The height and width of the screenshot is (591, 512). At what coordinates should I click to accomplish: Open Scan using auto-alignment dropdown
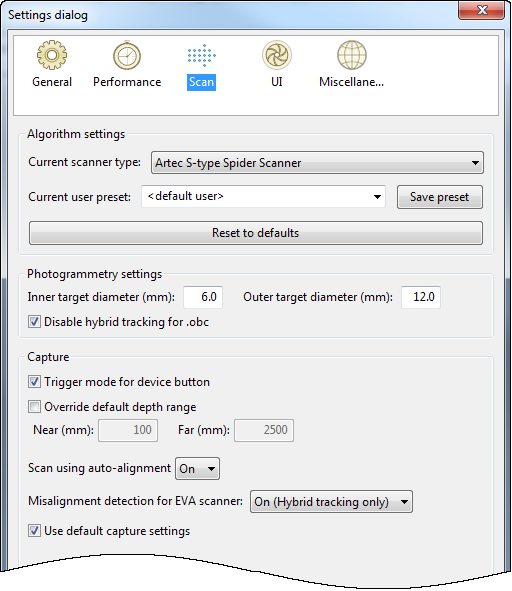pyautogui.click(x=197, y=469)
